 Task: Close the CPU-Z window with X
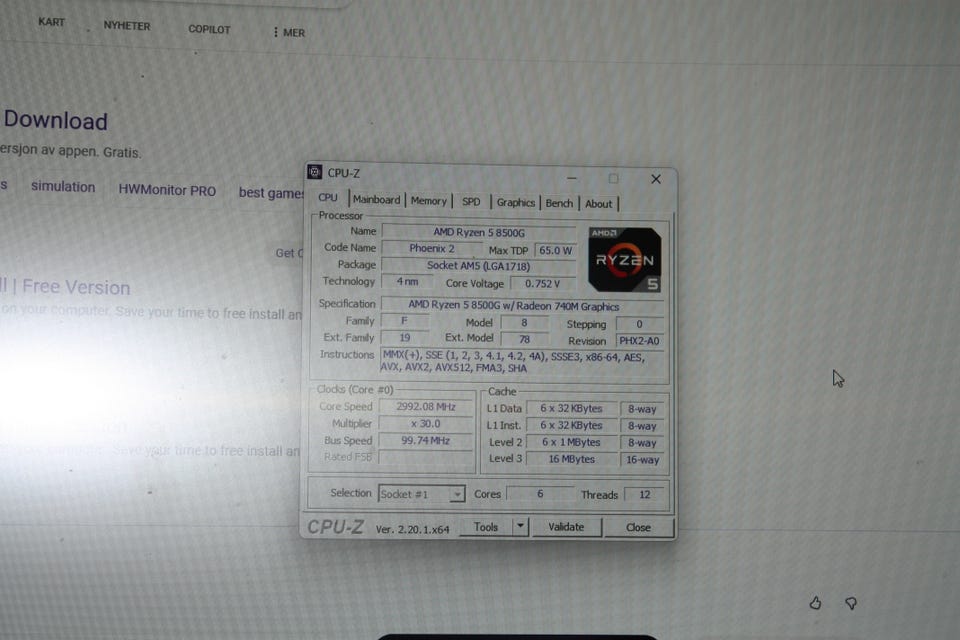tap(656, 179)
